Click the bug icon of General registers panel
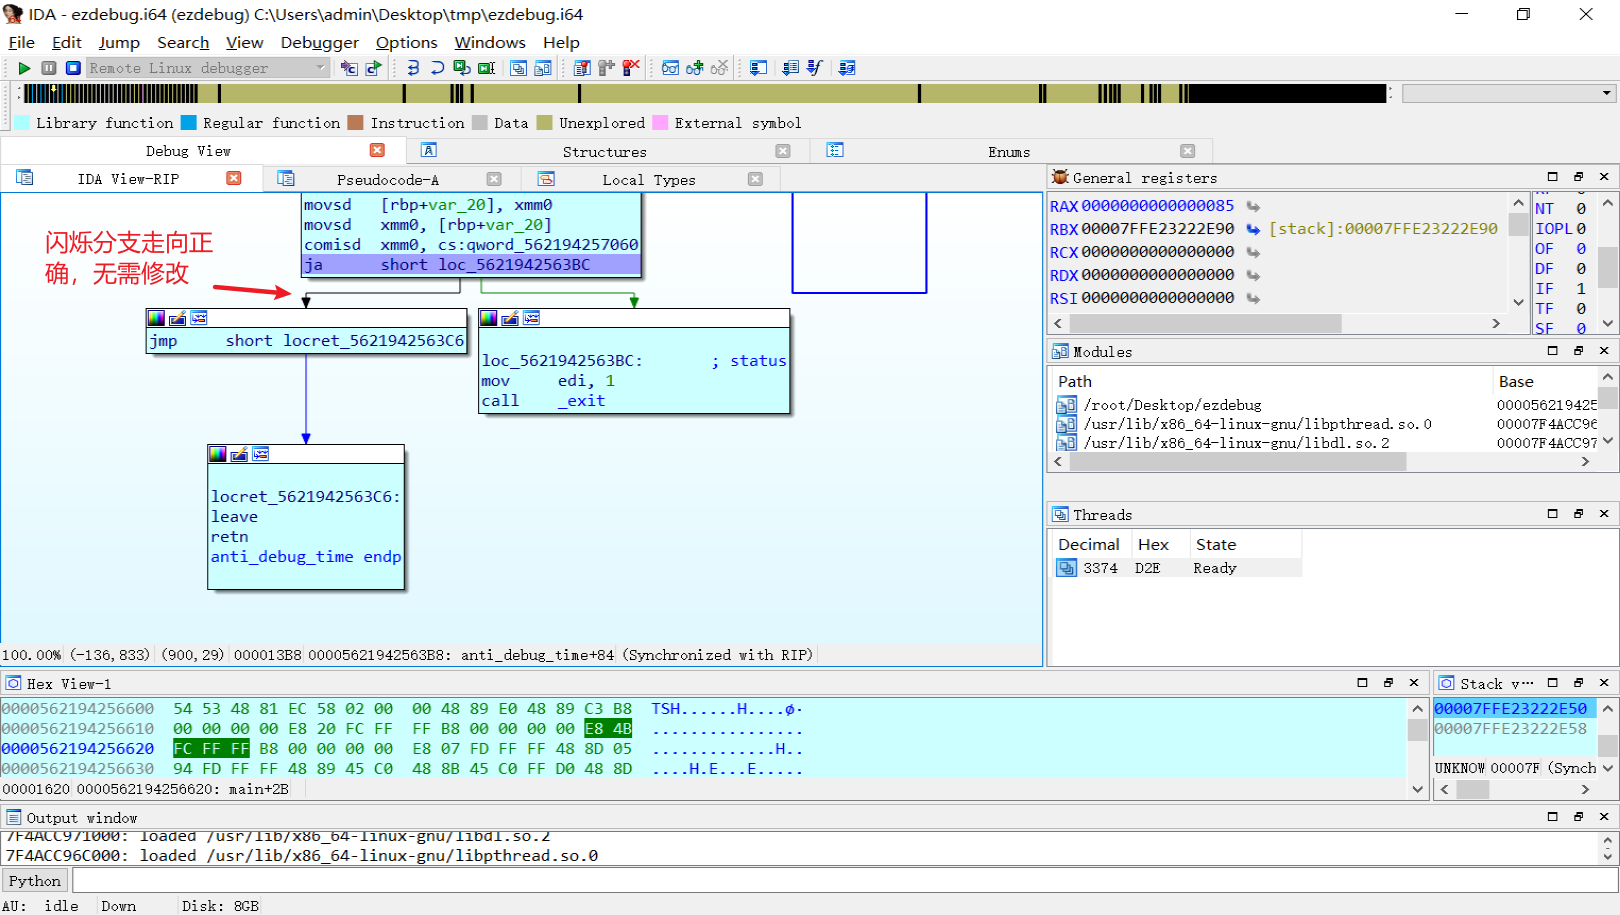Image resolution: width=1620 pixels, height=915 pixels. point(1060,177)
